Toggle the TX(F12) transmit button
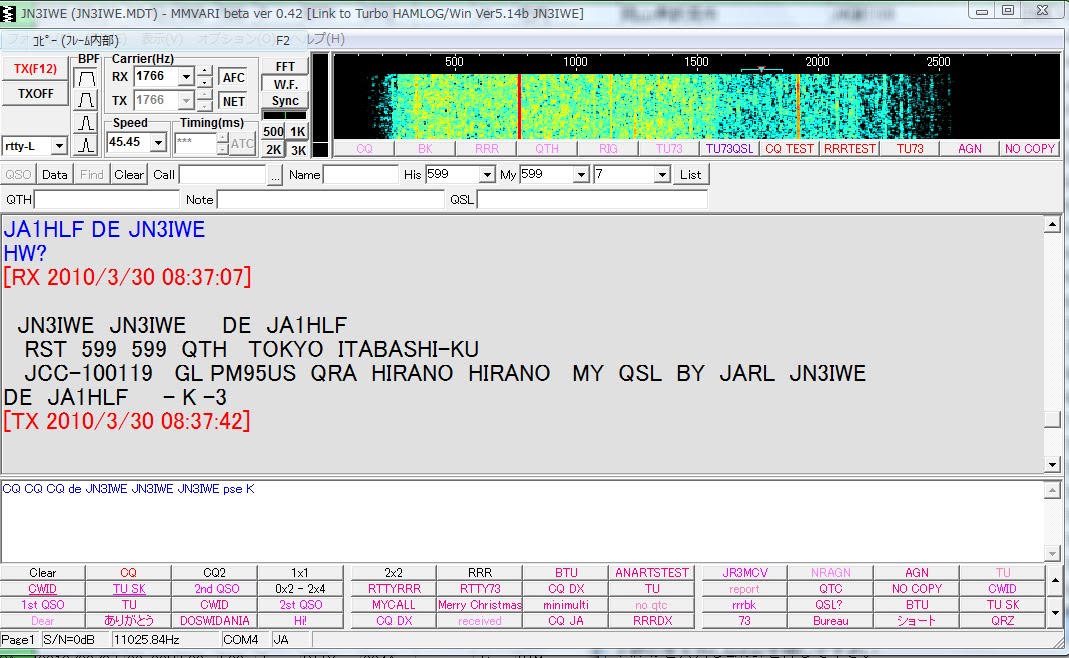 35,69
